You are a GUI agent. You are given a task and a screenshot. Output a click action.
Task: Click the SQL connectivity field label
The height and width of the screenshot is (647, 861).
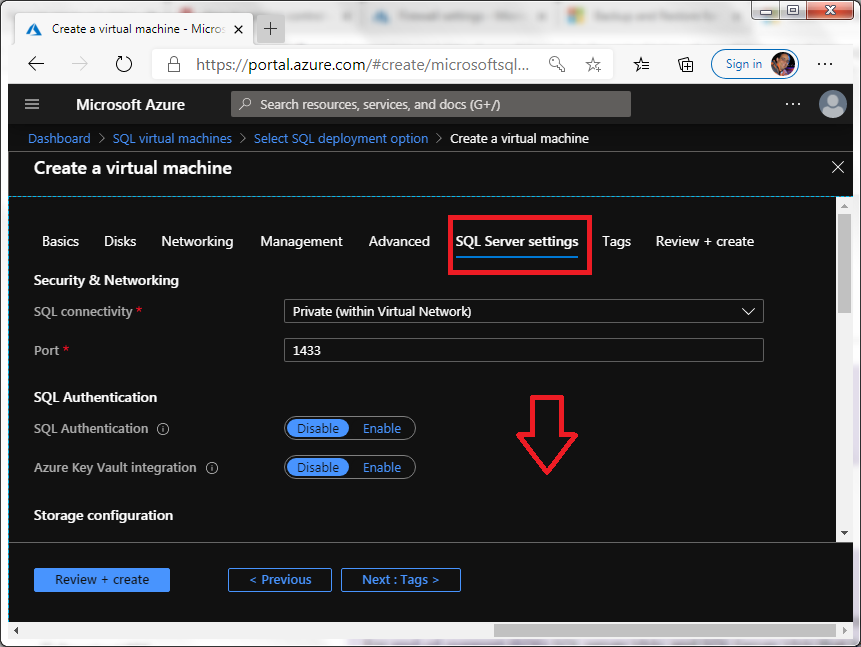pos(83,311)
